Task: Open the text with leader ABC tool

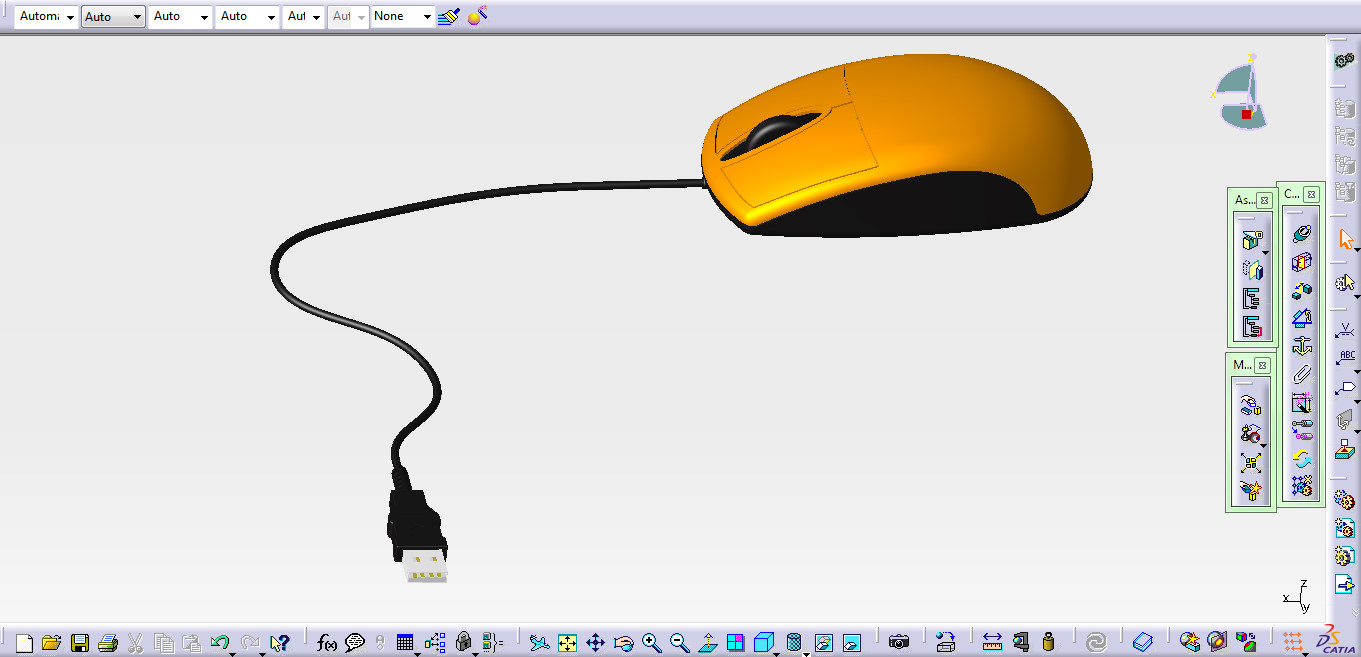Action: [x=1346, y=357]
